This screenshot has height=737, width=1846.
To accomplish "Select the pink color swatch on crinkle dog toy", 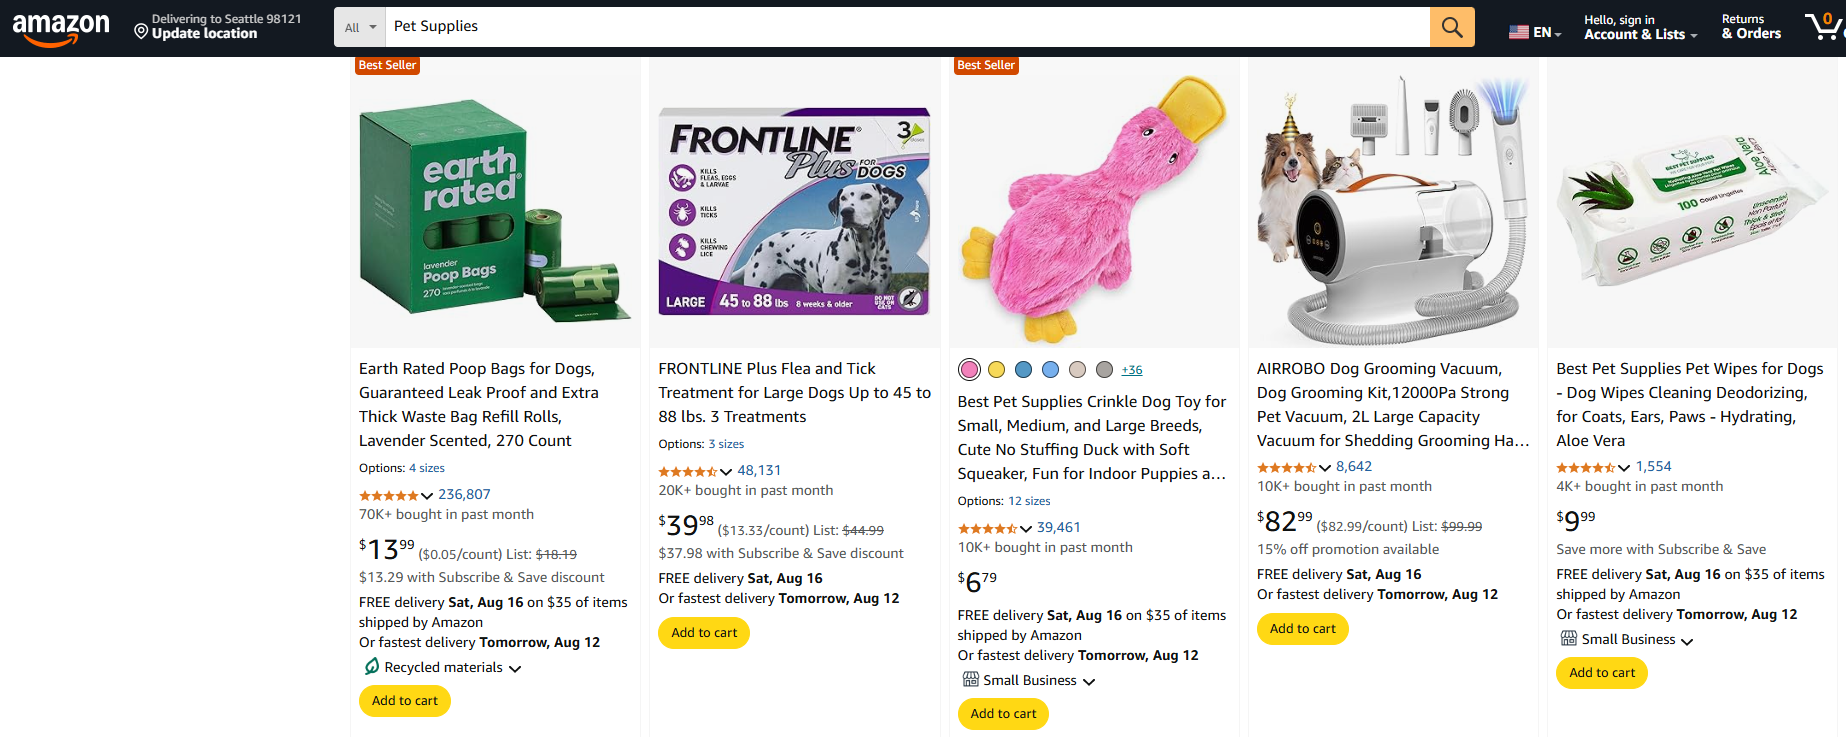I will pyautogui.click(x=968, y=368).
